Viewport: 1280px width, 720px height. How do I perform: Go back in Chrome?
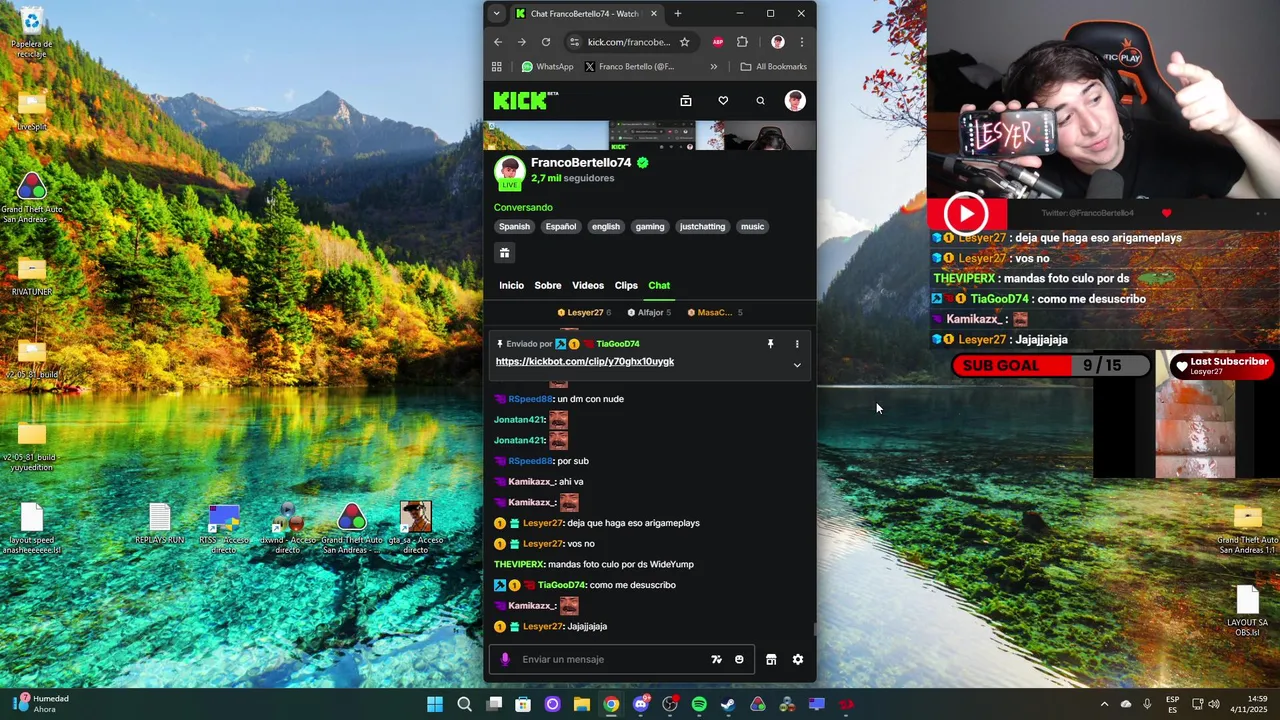(498, 42)
